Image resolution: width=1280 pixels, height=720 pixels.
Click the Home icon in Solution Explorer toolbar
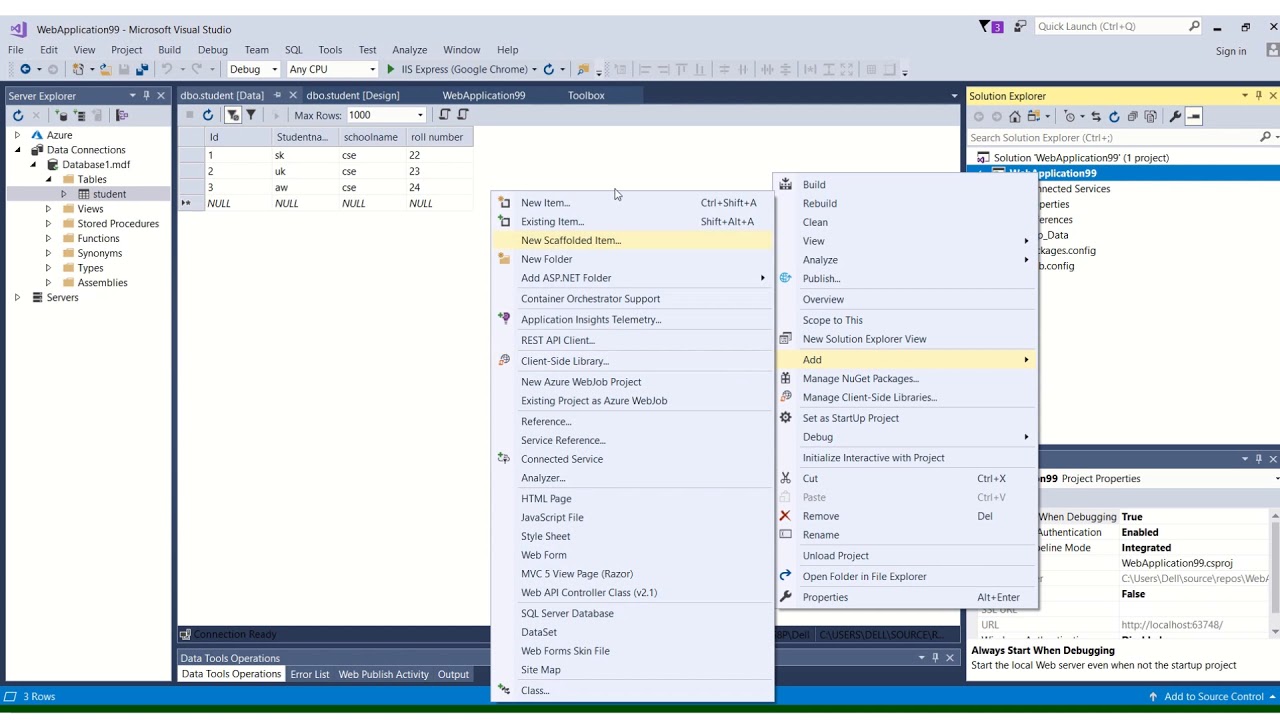tap(1015, 117)
